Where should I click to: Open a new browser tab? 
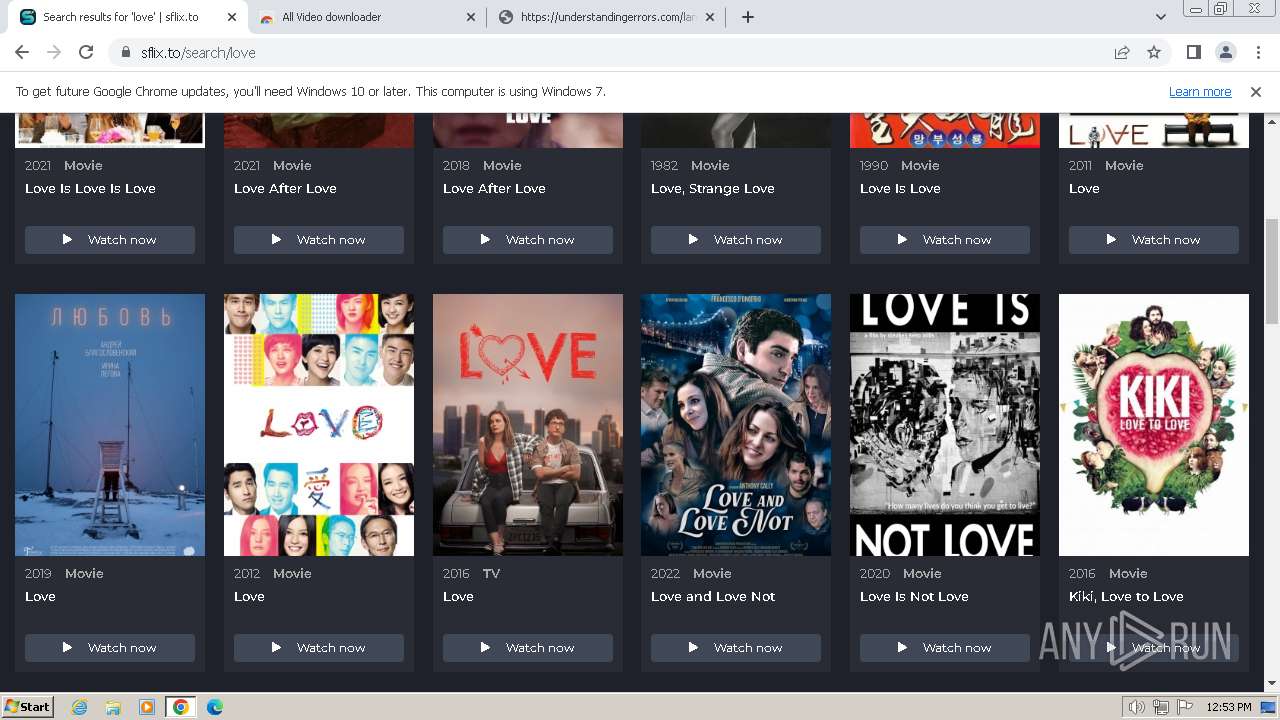tap(747, 17)
